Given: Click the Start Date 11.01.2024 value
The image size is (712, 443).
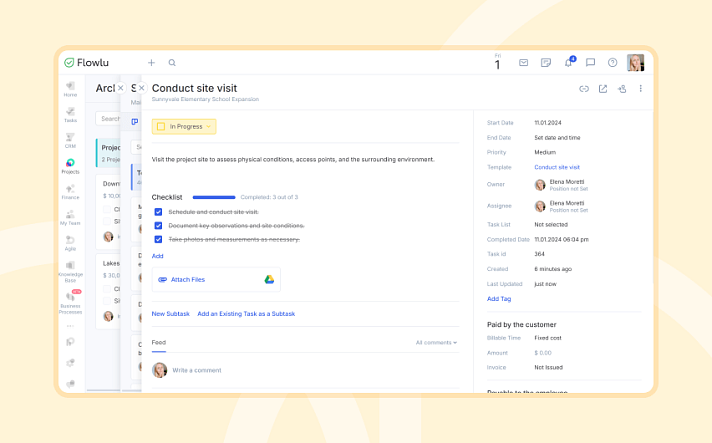Looking at the screenshot, I should (x=548, y=123).
